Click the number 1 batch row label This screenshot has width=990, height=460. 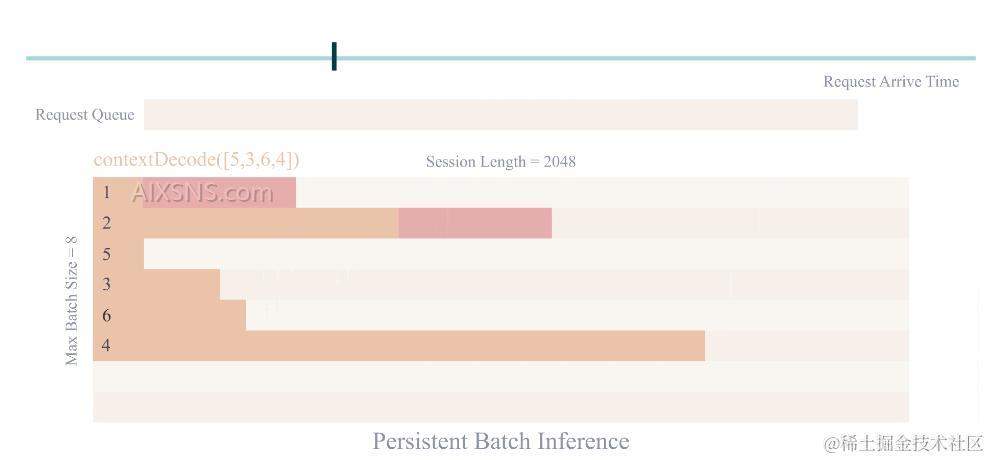point(106,192)
